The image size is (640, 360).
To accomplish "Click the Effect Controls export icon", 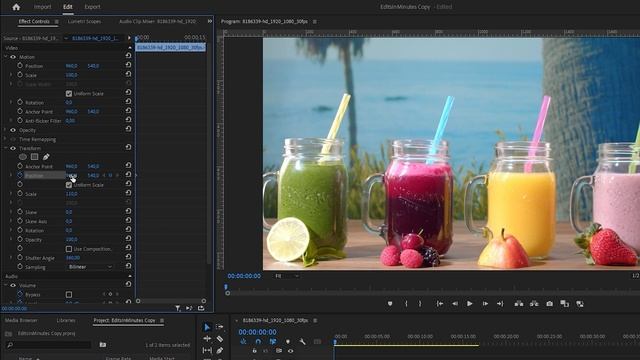I will (x=201, y=309).
